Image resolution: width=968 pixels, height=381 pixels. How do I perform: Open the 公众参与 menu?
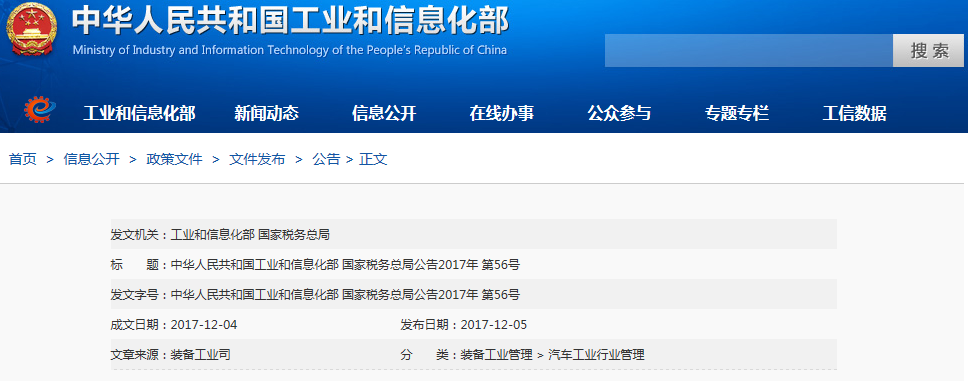pos(619,114)
